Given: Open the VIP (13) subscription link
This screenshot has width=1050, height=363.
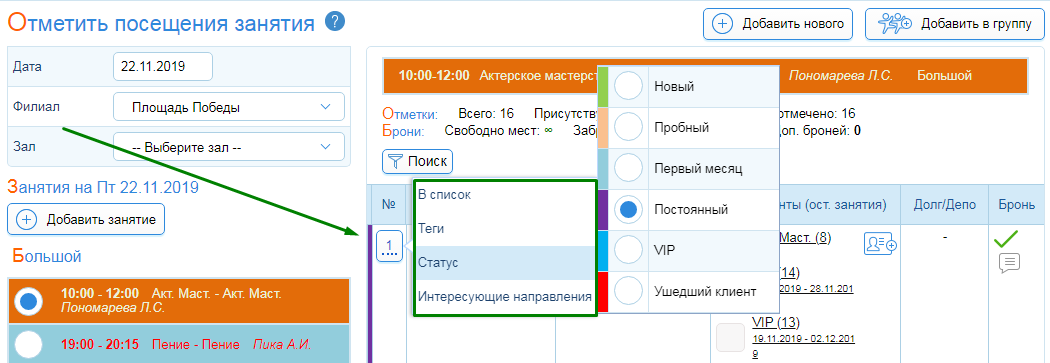Looking at the screenshot, I should click(776, 322).
